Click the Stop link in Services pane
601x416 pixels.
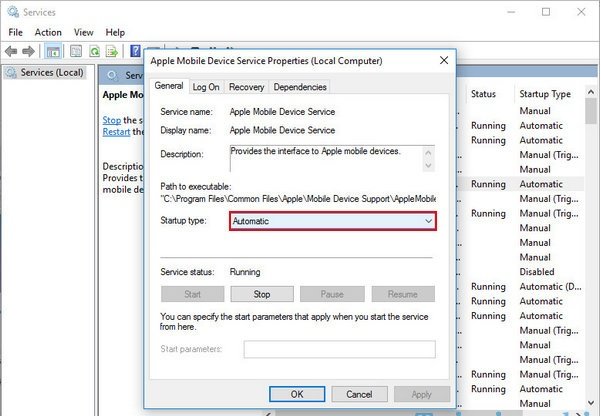(x=112, y=120)
